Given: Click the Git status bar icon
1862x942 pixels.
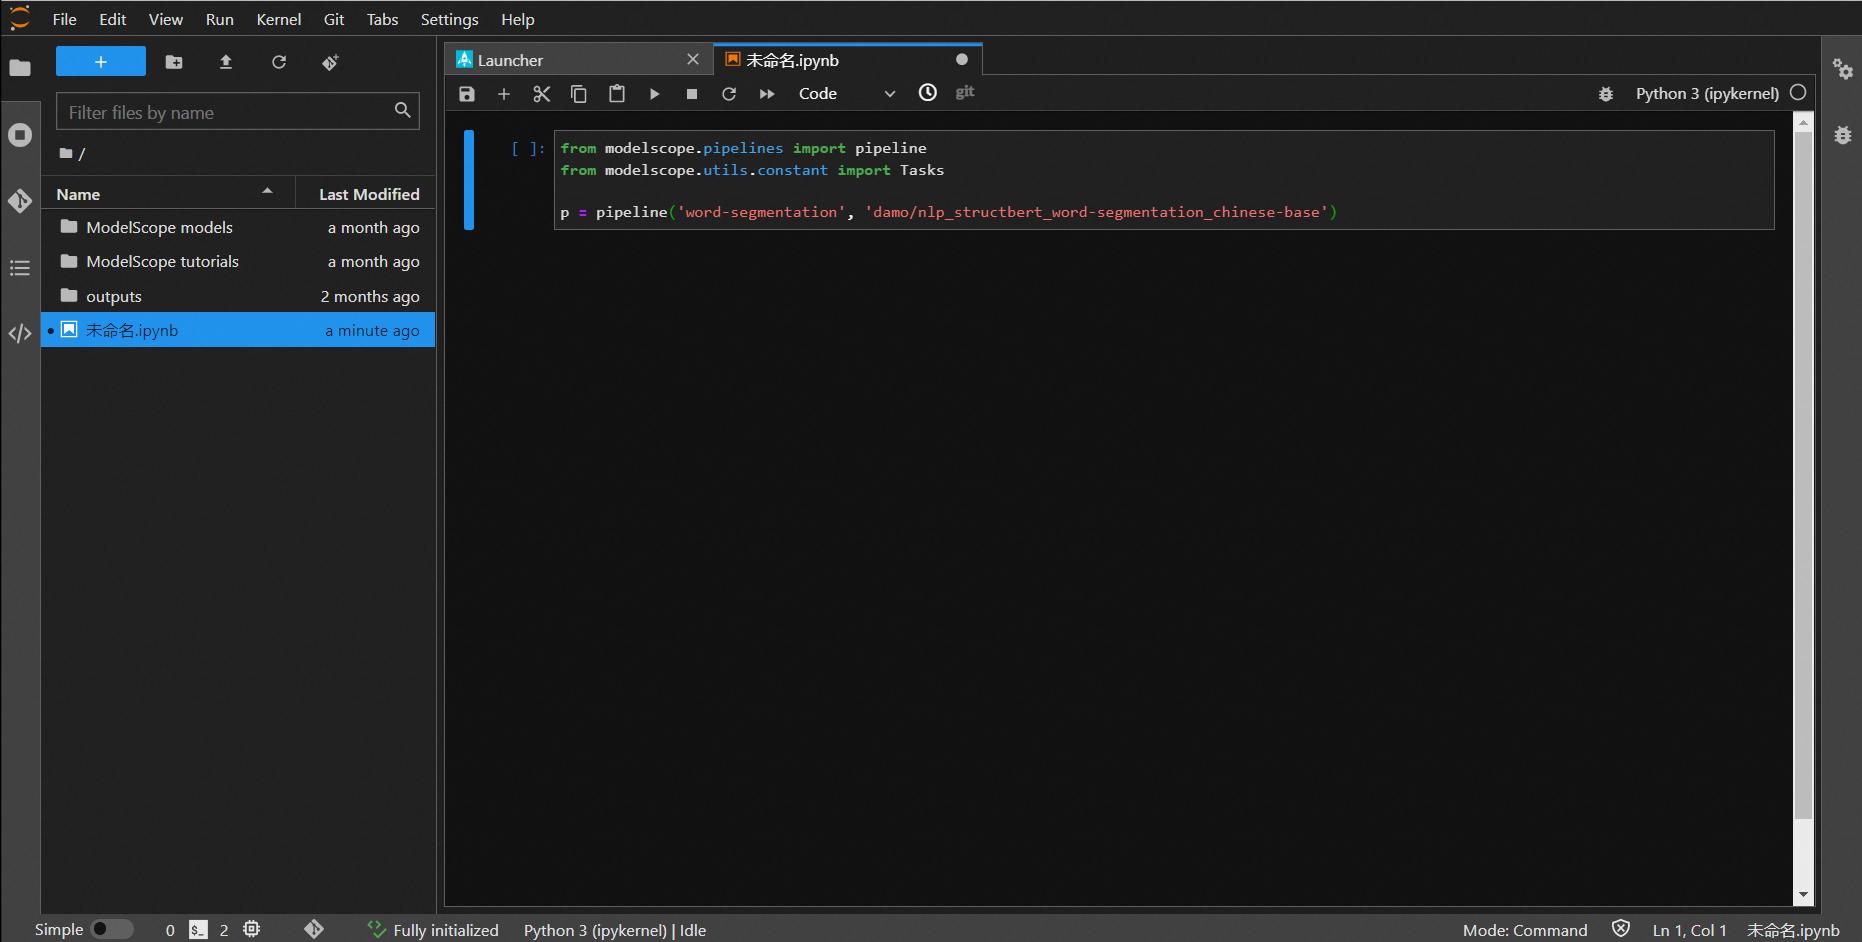Looking at the screenshot, I should click(314, 929).
